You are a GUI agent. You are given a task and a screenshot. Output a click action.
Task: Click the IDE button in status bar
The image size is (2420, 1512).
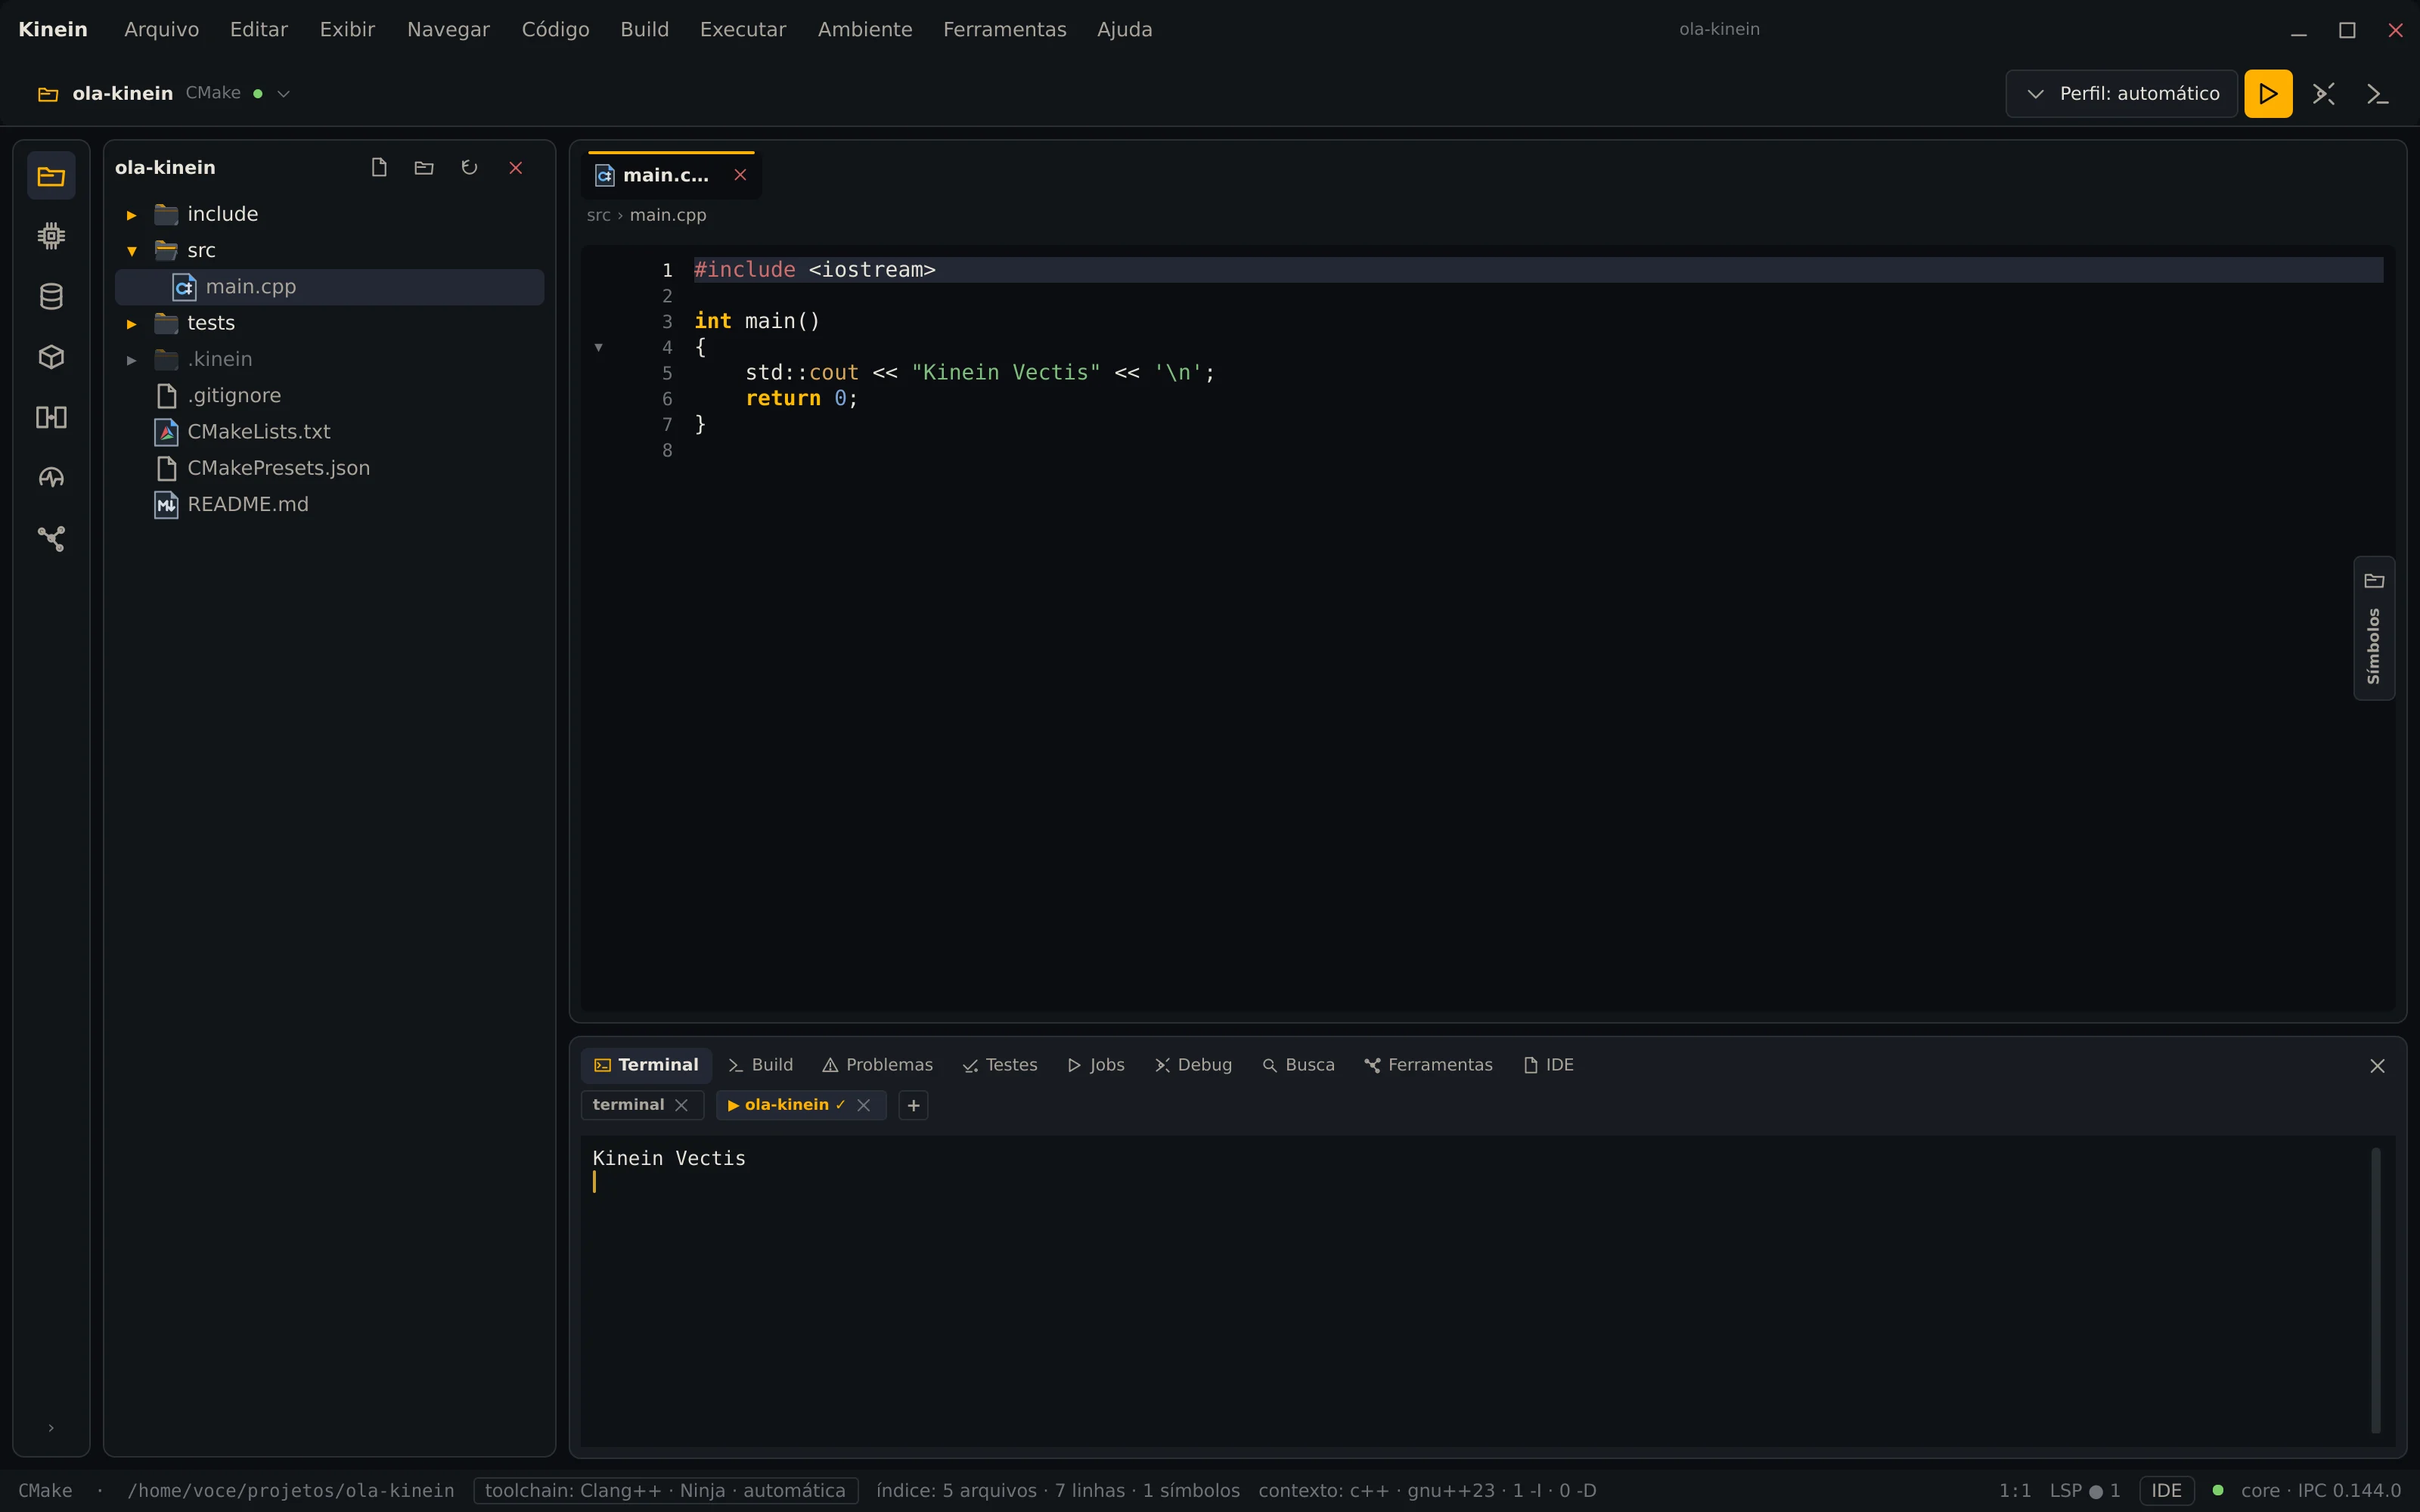coord(2166,1490)
